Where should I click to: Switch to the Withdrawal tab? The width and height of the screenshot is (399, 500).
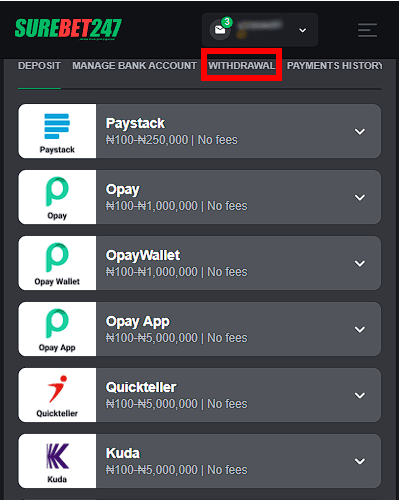point(242,65)
